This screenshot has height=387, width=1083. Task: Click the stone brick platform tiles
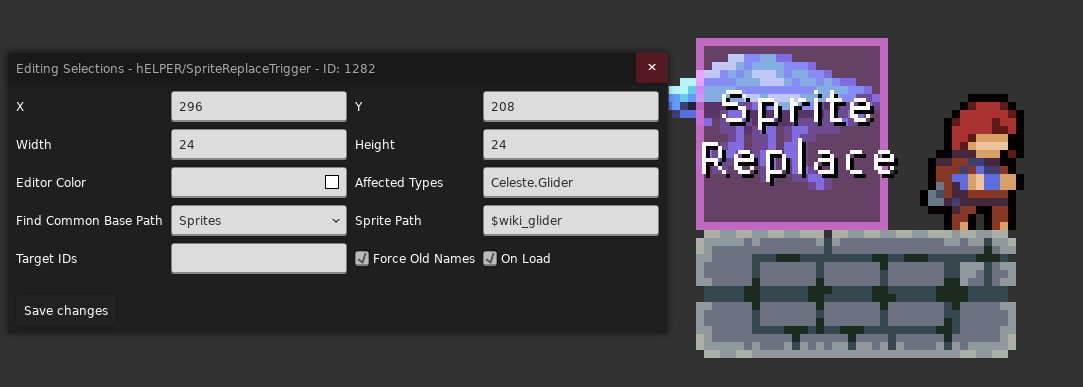click(x=856, y=294)
